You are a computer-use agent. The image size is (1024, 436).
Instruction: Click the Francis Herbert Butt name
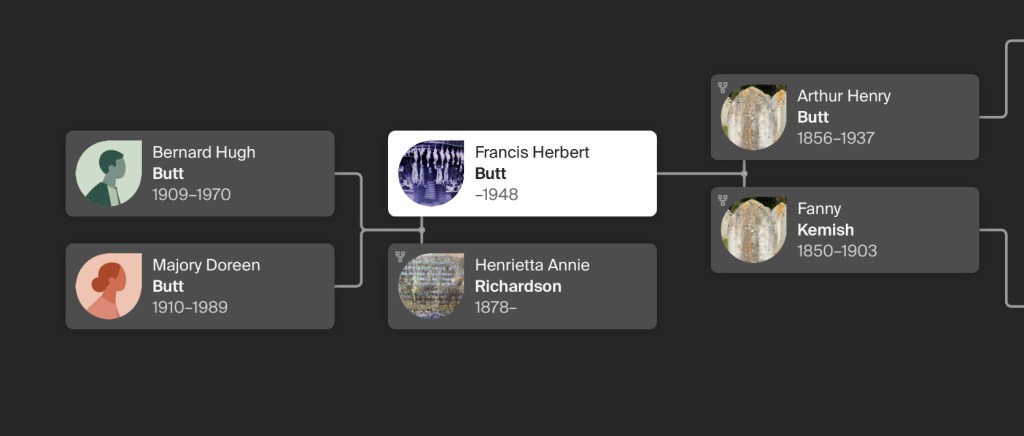[531, 162]
